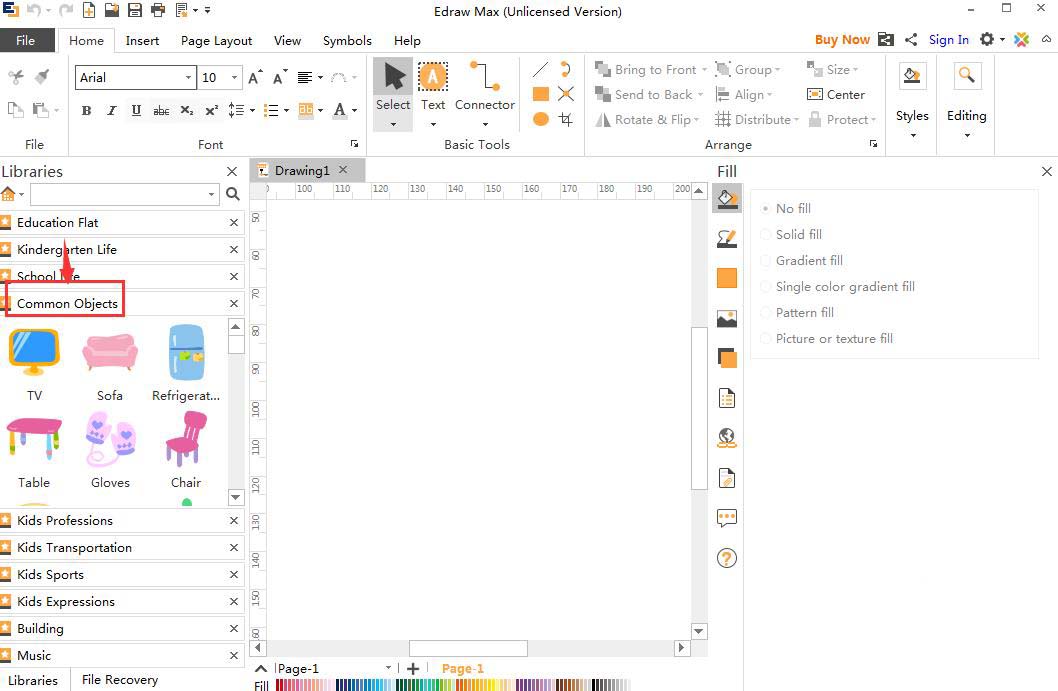The image size is (1058, 691).
Task: Open the font name dropdown
Action: [188, 78]
